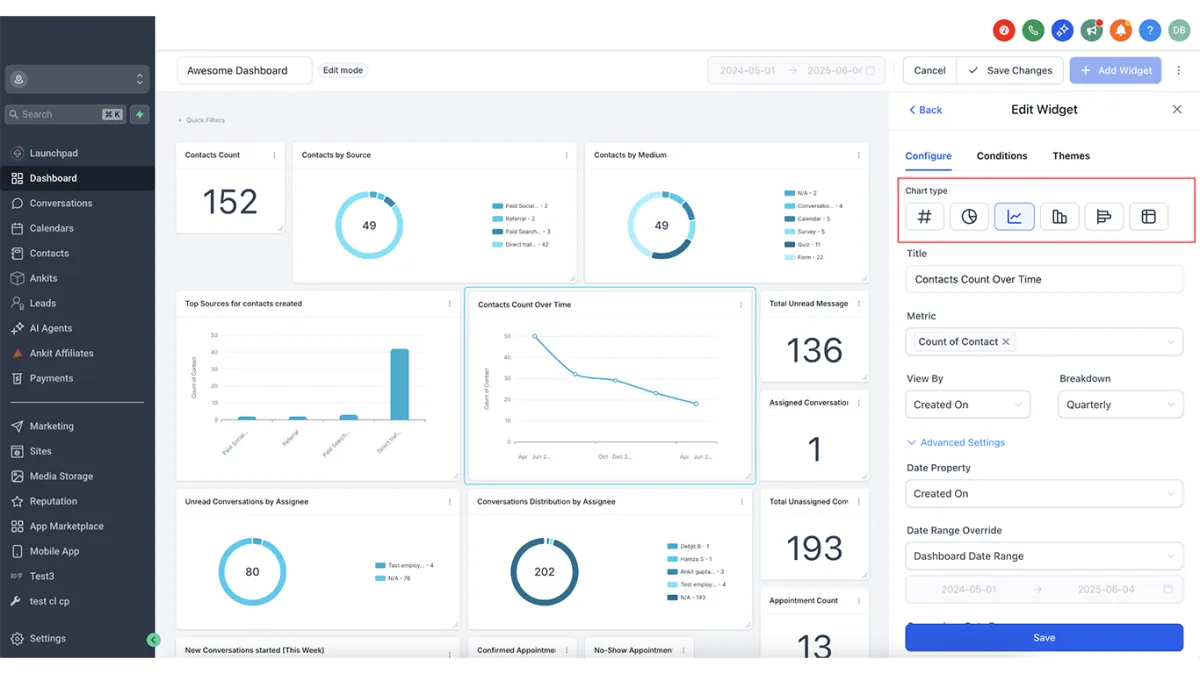Screen dimensions: 1200x674
Task: Open Conversations Distribution by Assignee options menu
Action: coord(742,501)
